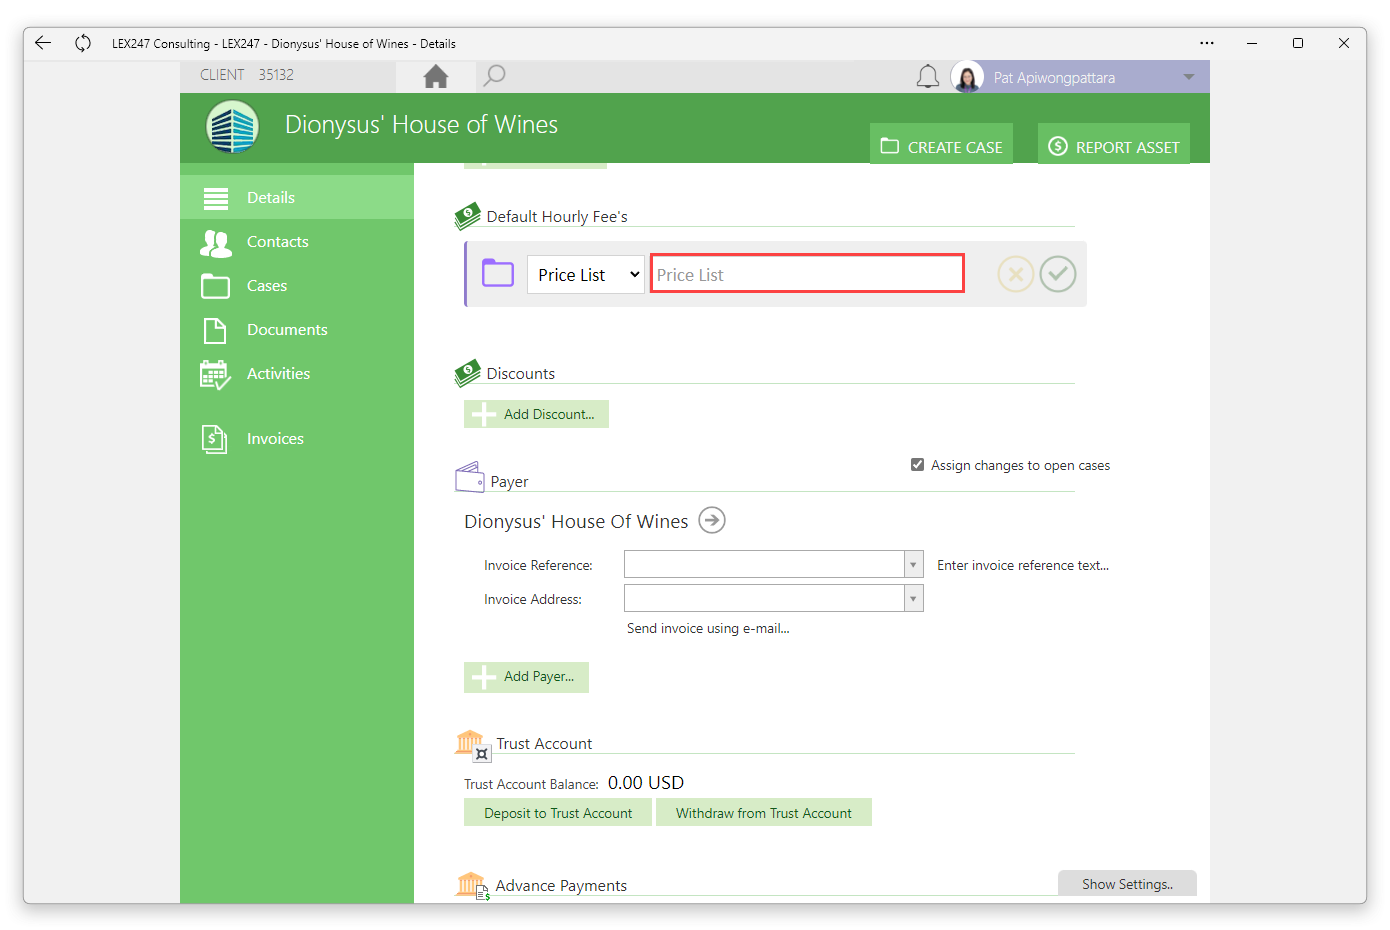Go back with the back arrow
1390x930 pixels.
pyautogui.click(x=42, y=43)
